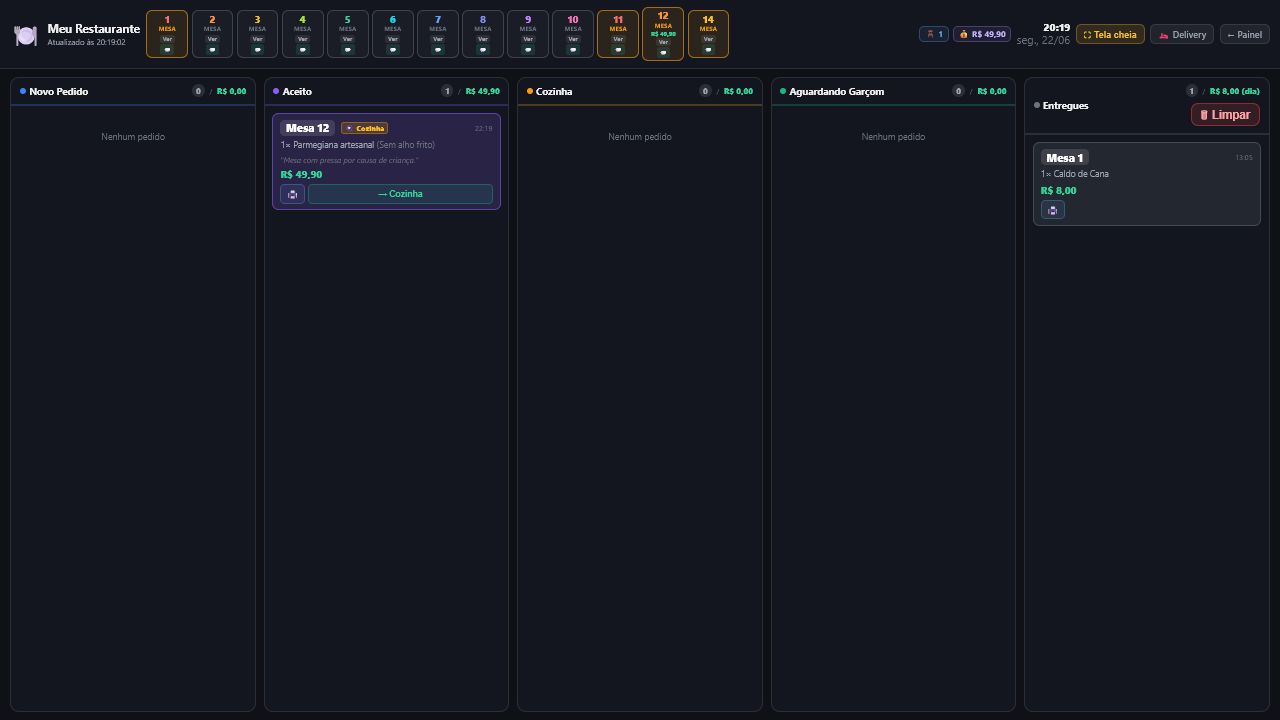
Task: Click 'Nenhum pedido' in Aguardando Garçom column
Action: tap(893, 137)
